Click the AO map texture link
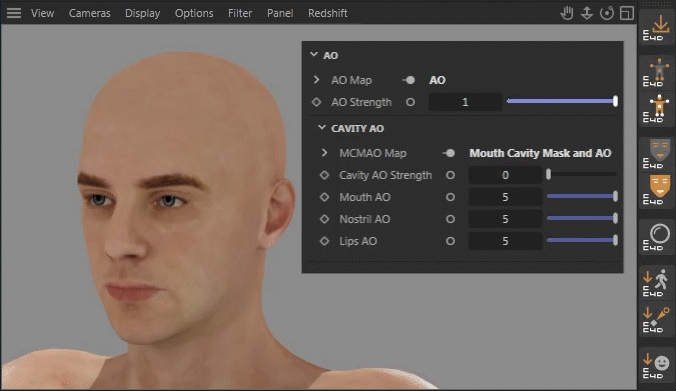 tap(437, 80)
